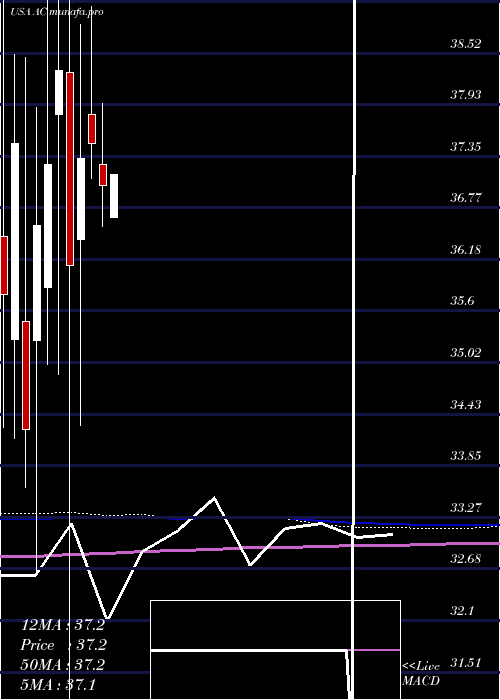This screenshot has height=700, width=500.
Task: Click the Price : 37.2 legend text
Action: (x=63, y=645)
